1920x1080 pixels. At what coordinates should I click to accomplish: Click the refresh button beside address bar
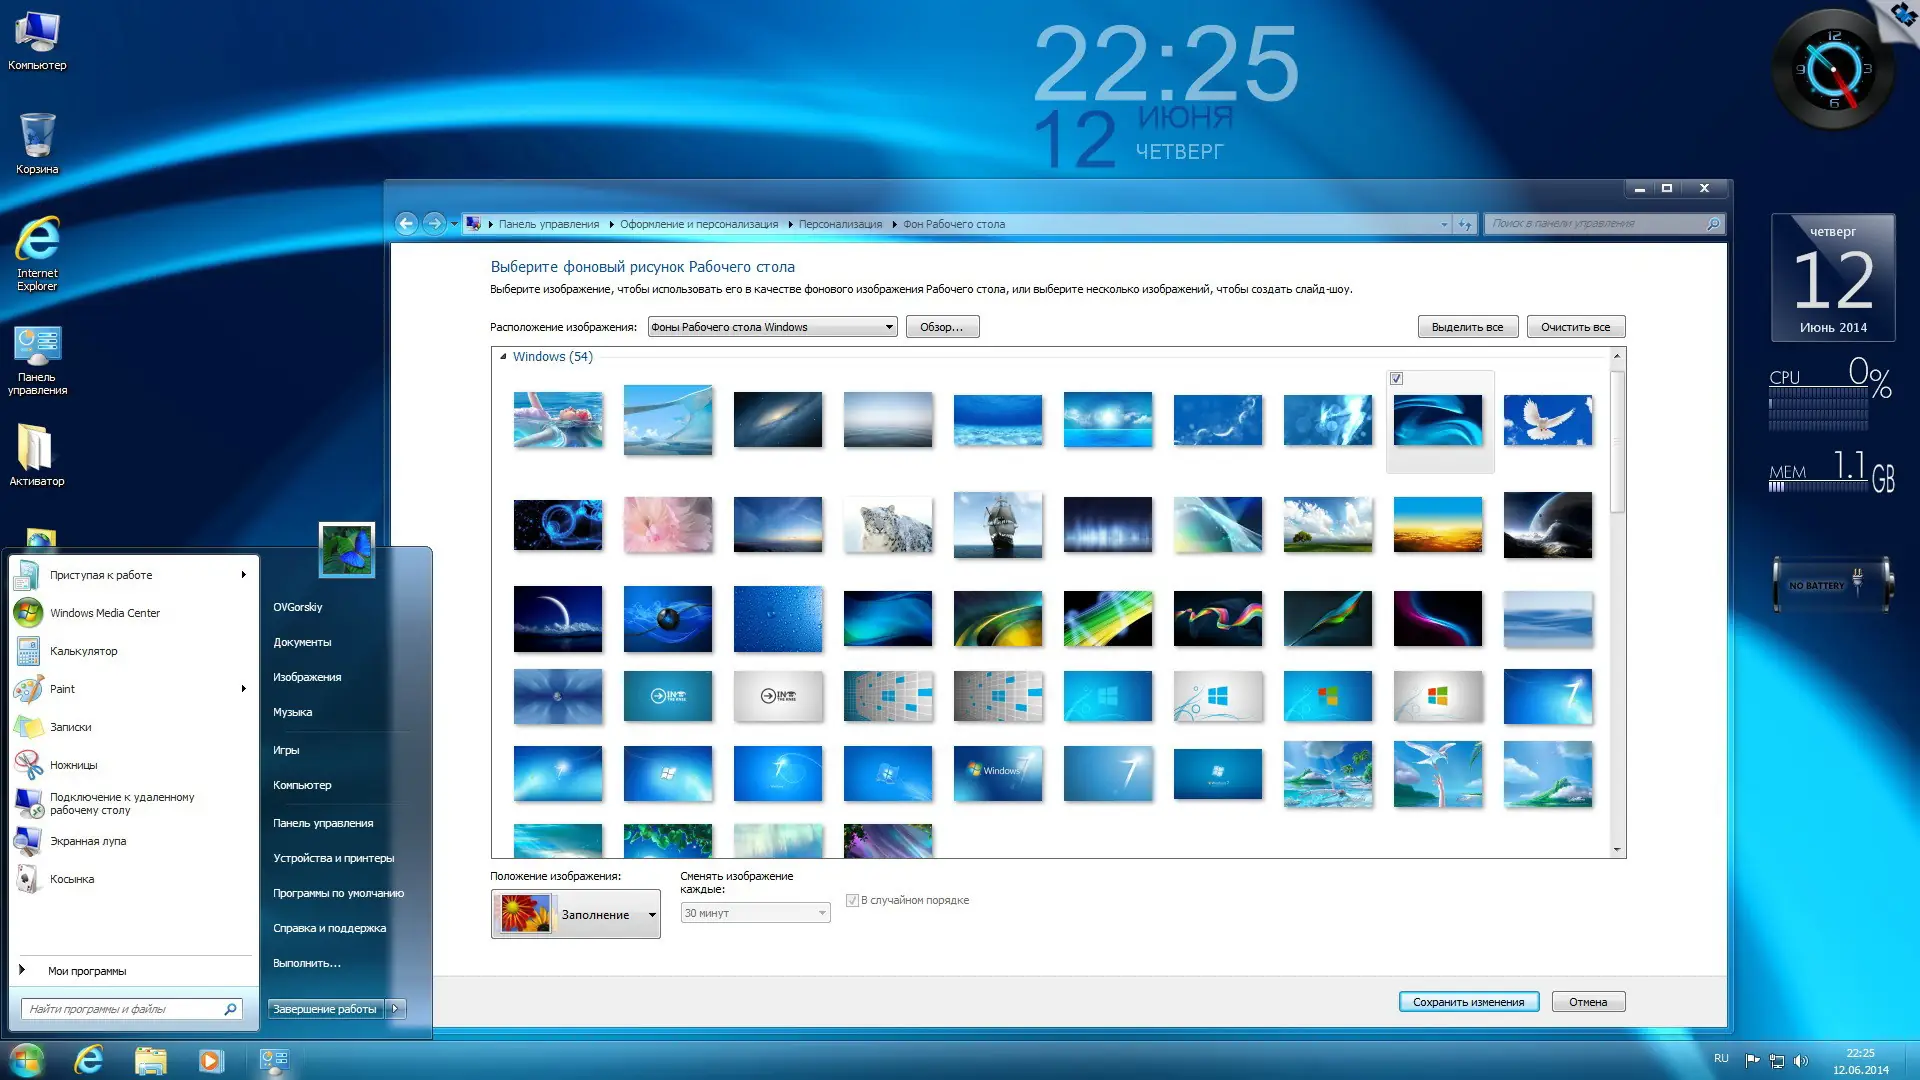click(x=1465, y=224)
